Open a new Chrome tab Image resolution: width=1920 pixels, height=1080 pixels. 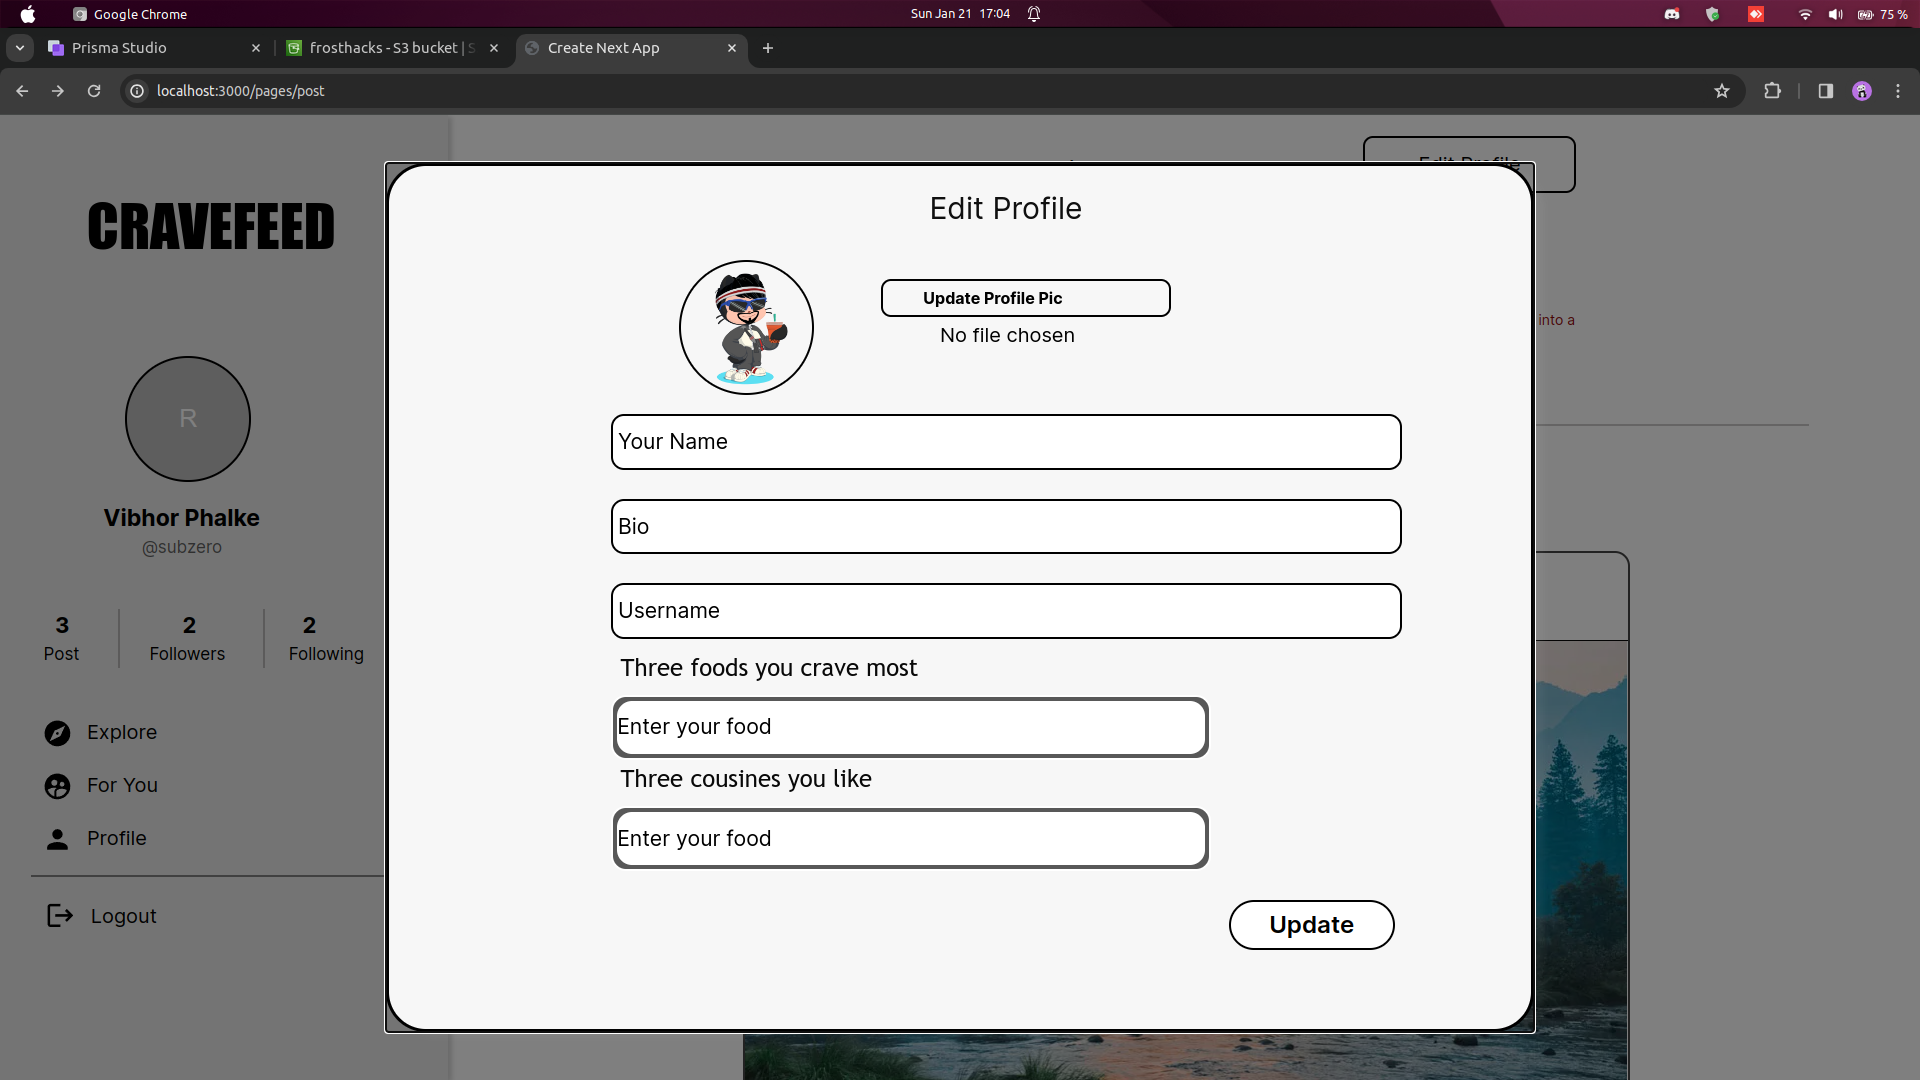[768, 48]
